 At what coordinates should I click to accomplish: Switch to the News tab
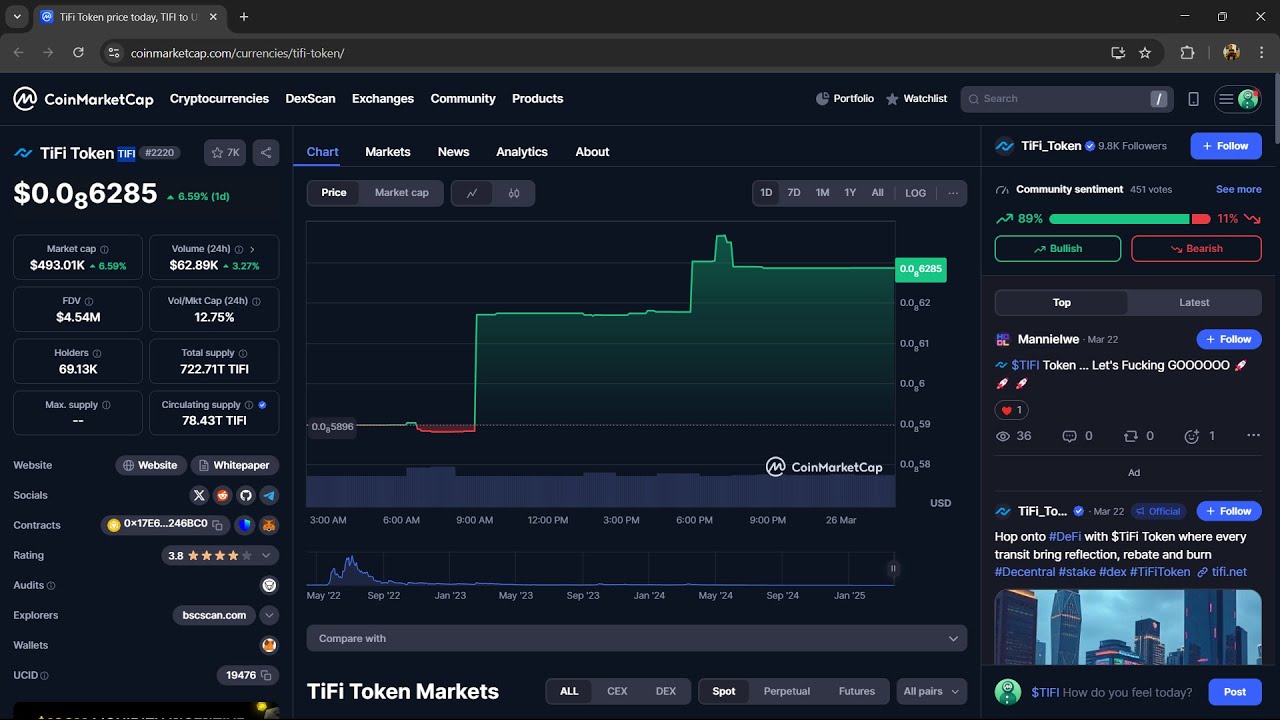coord(453,152)
